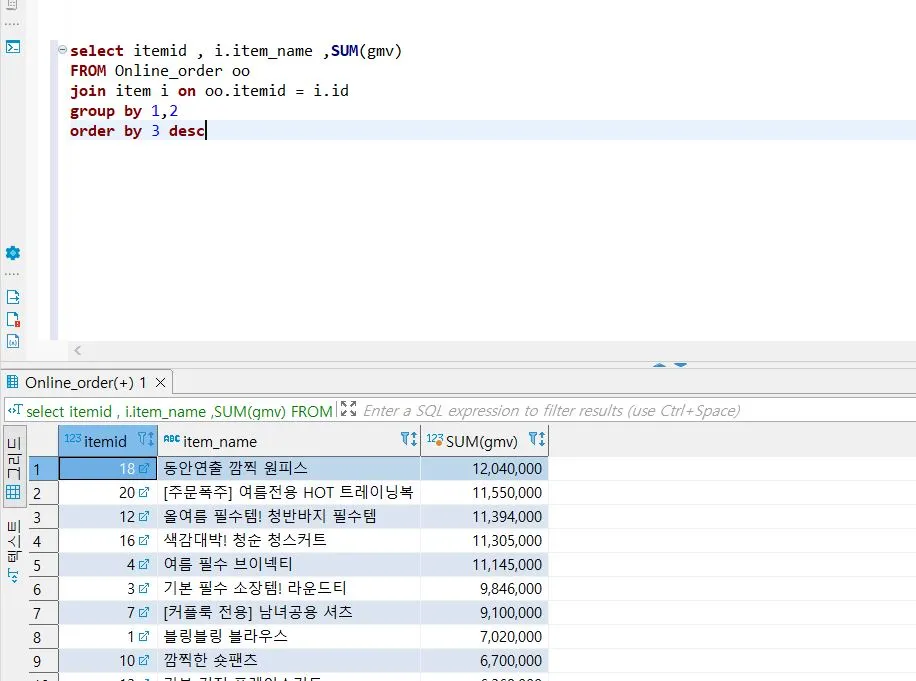Click the variables (x) file icon

tap(13, 341)
